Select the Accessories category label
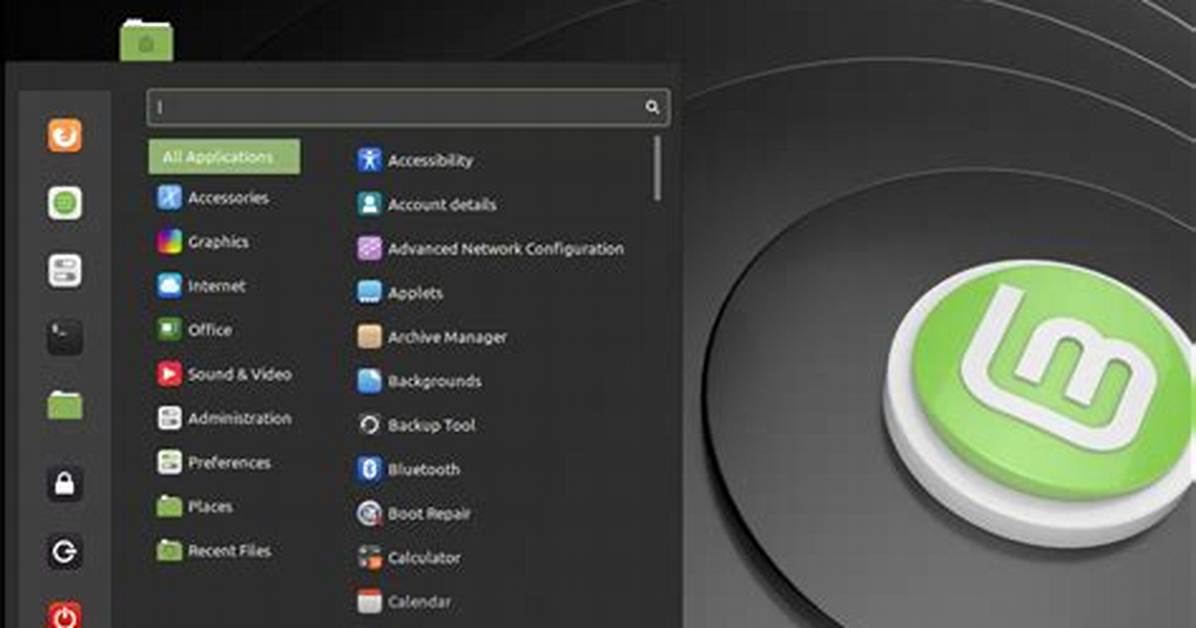 click(x=228, y=198)
